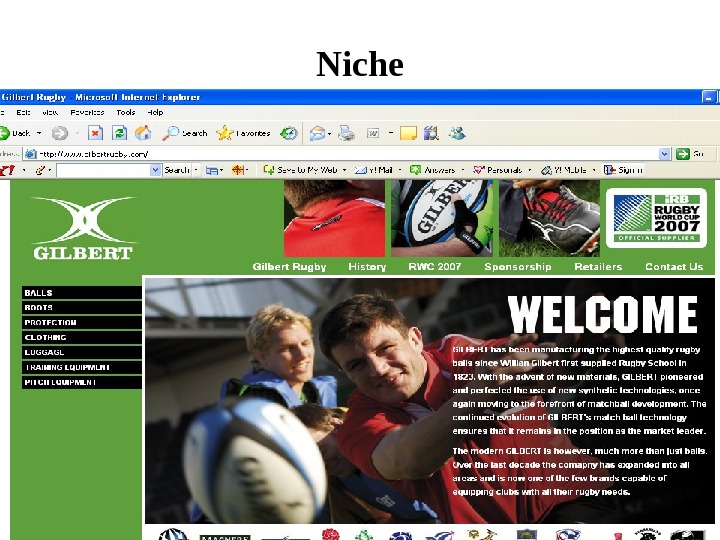The height and width of the screenshot is (540, 720).
Task: Click the Rugby World Cup 2007 badge
Action: pos(656,218)
